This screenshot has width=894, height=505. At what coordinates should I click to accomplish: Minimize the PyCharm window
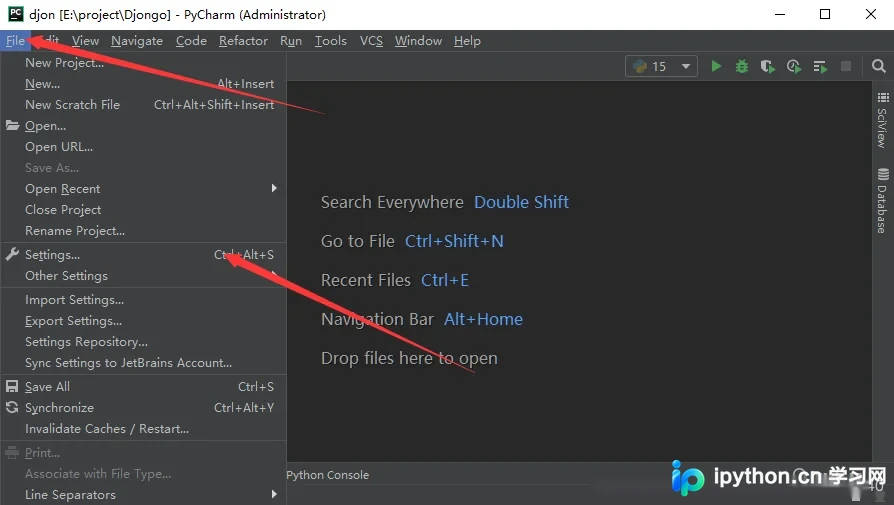coord(780,14)
